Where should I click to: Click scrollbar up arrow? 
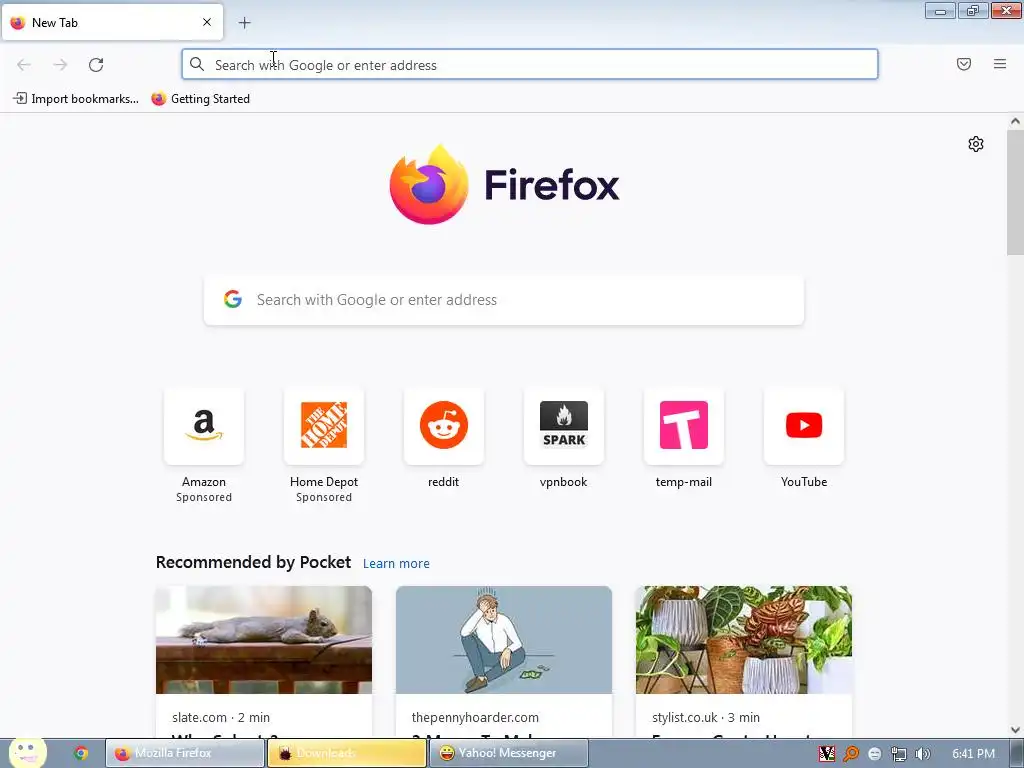1015,121
